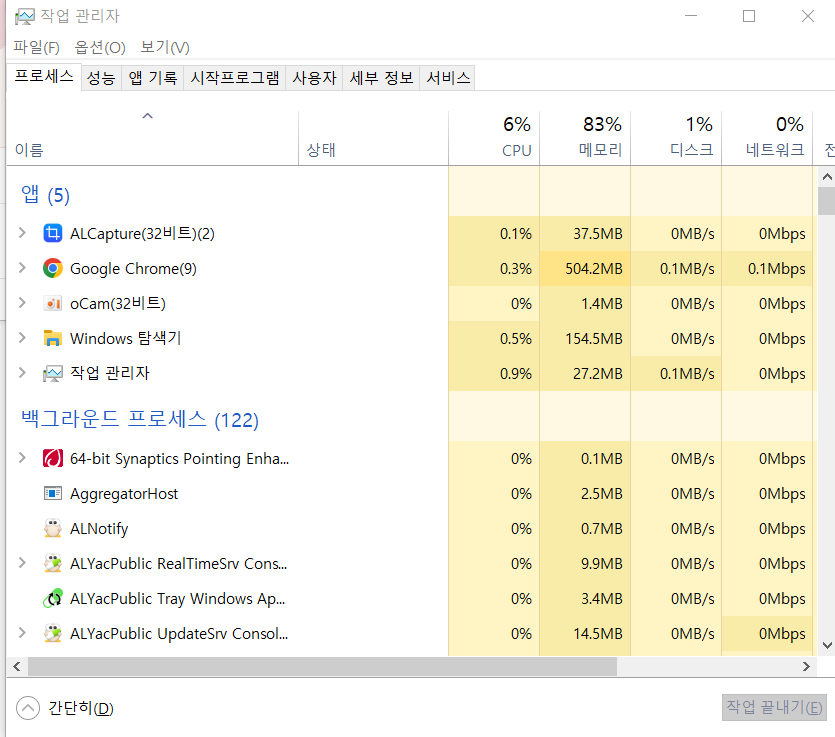
Task: Sort by the 메모리 column header
Action: click(x=585, y=138)
